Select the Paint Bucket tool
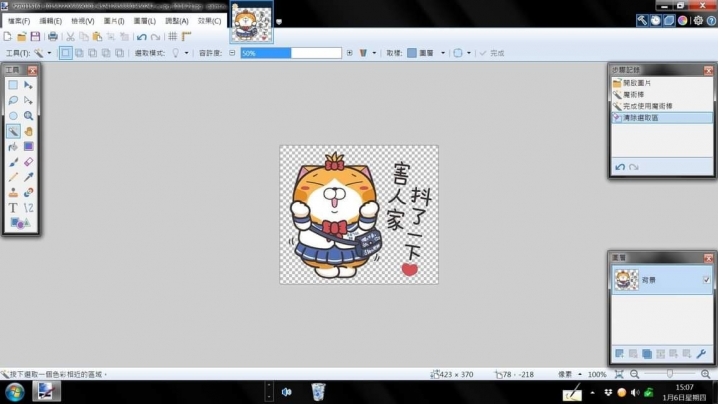The image size is (720, 404). coord(13,146)
